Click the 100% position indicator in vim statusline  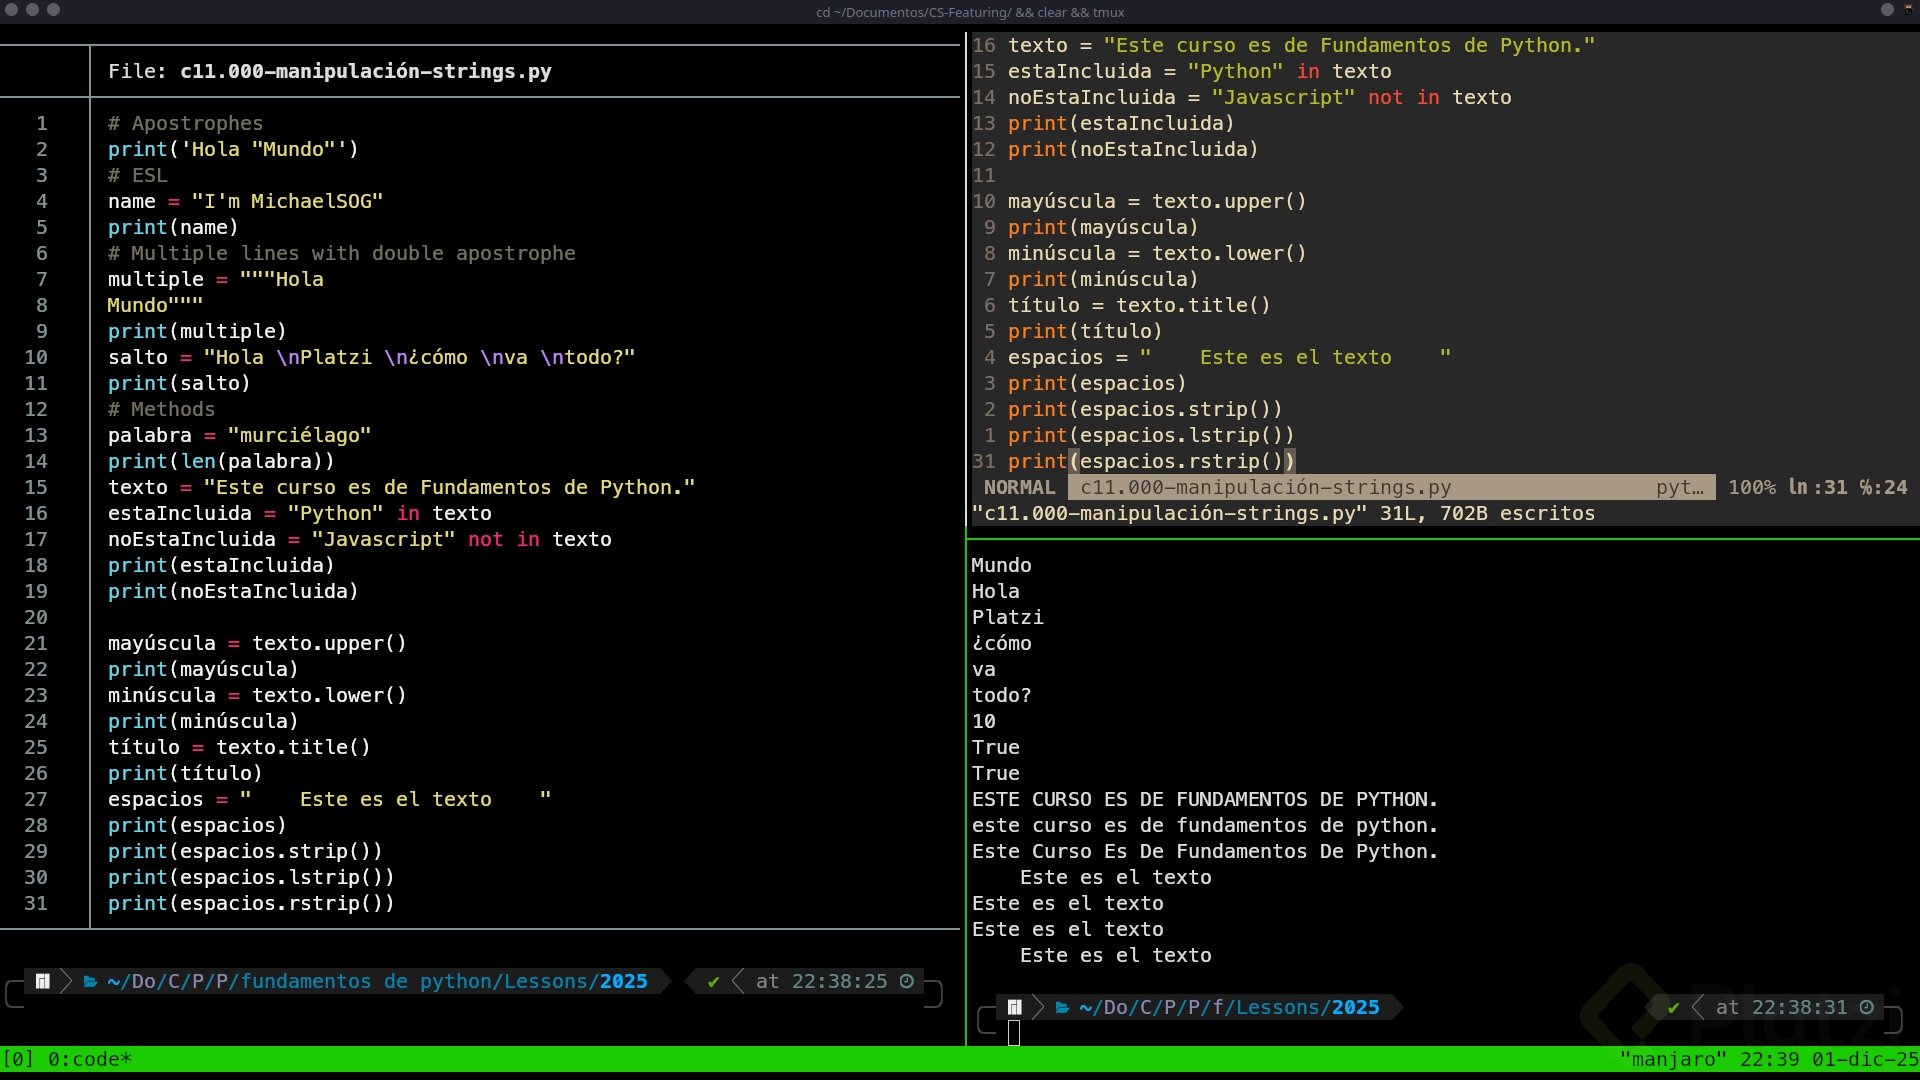(x=1752, y=487)
